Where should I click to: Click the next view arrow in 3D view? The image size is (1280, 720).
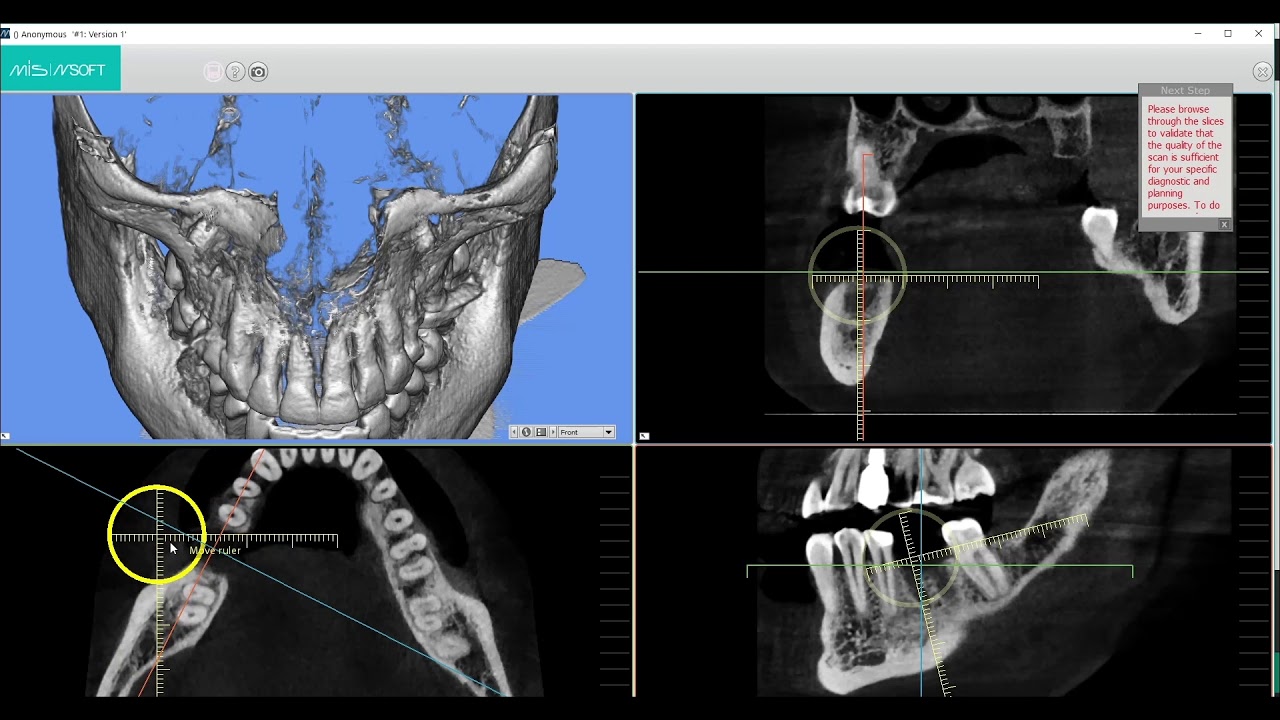pos(553,432)
